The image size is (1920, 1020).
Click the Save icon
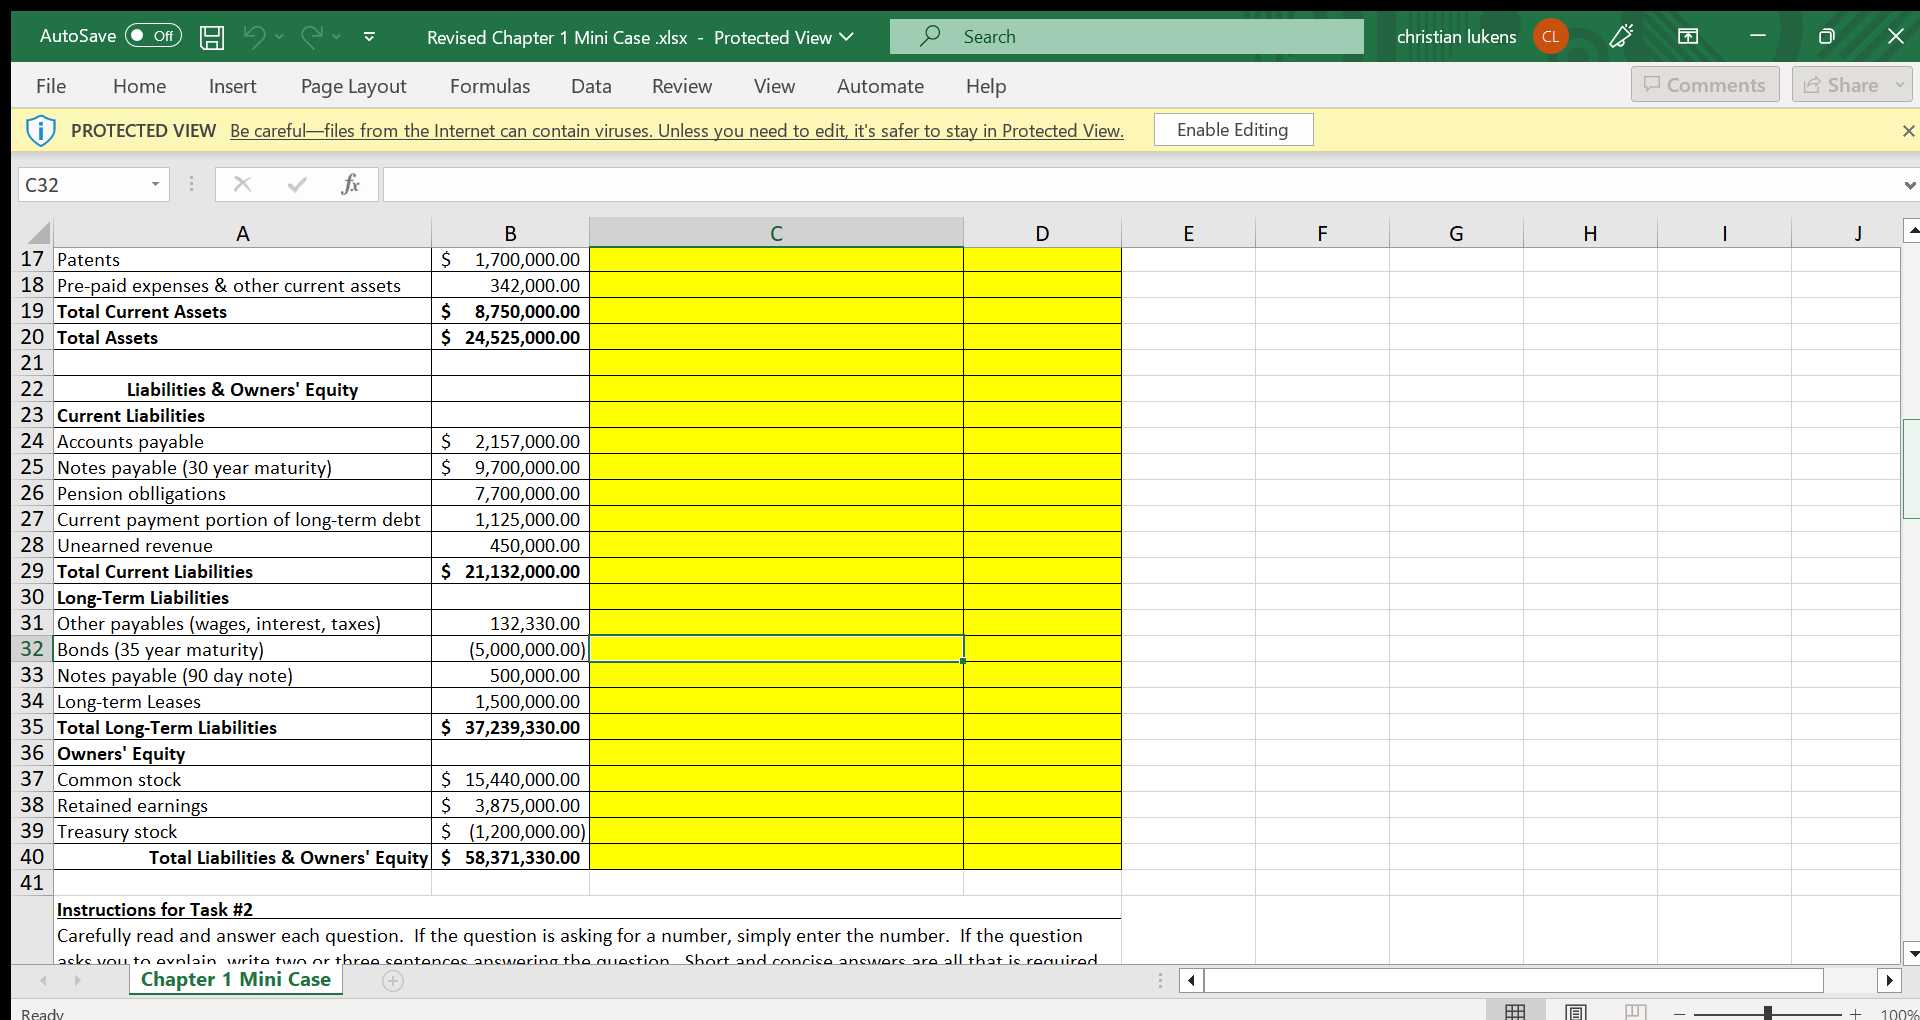tap(211, 36)
